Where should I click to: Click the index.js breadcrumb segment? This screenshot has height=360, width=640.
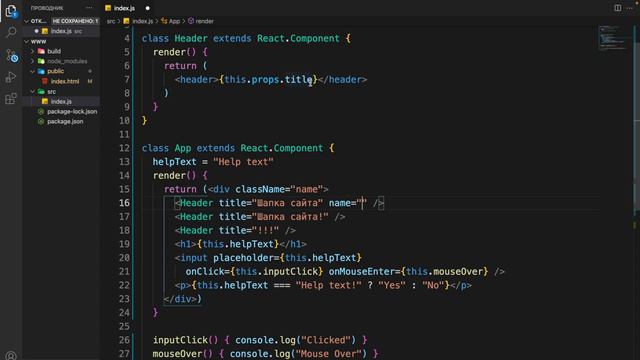142,21
